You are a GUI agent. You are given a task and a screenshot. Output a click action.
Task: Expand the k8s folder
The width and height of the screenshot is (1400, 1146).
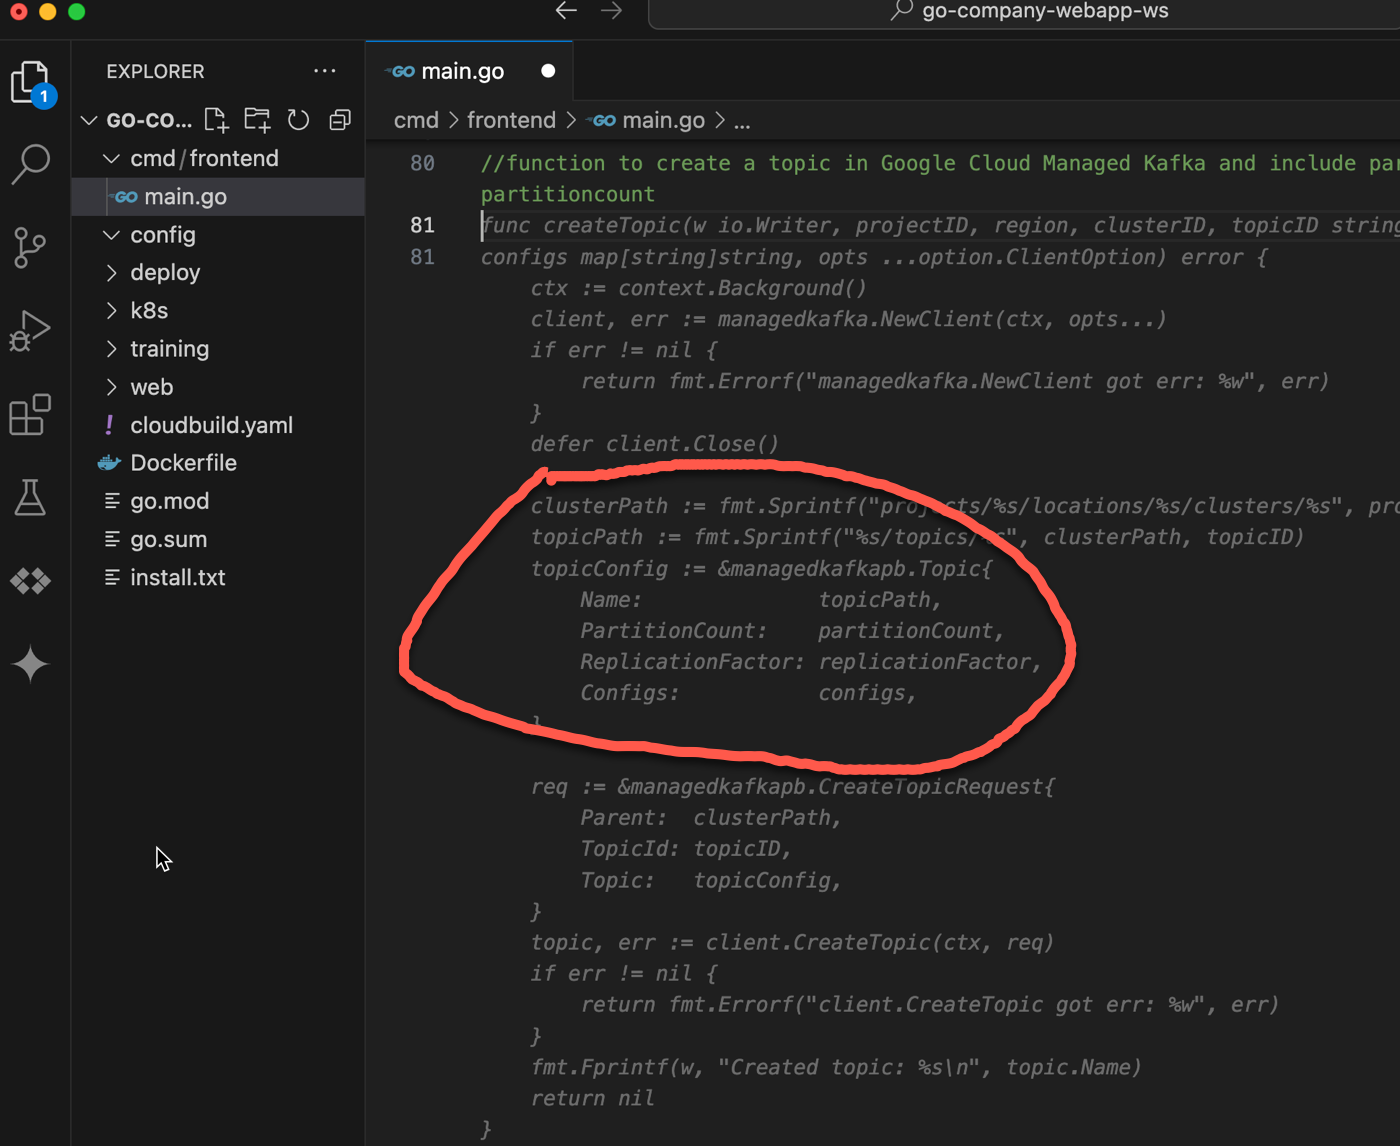(x=149, y=311)
